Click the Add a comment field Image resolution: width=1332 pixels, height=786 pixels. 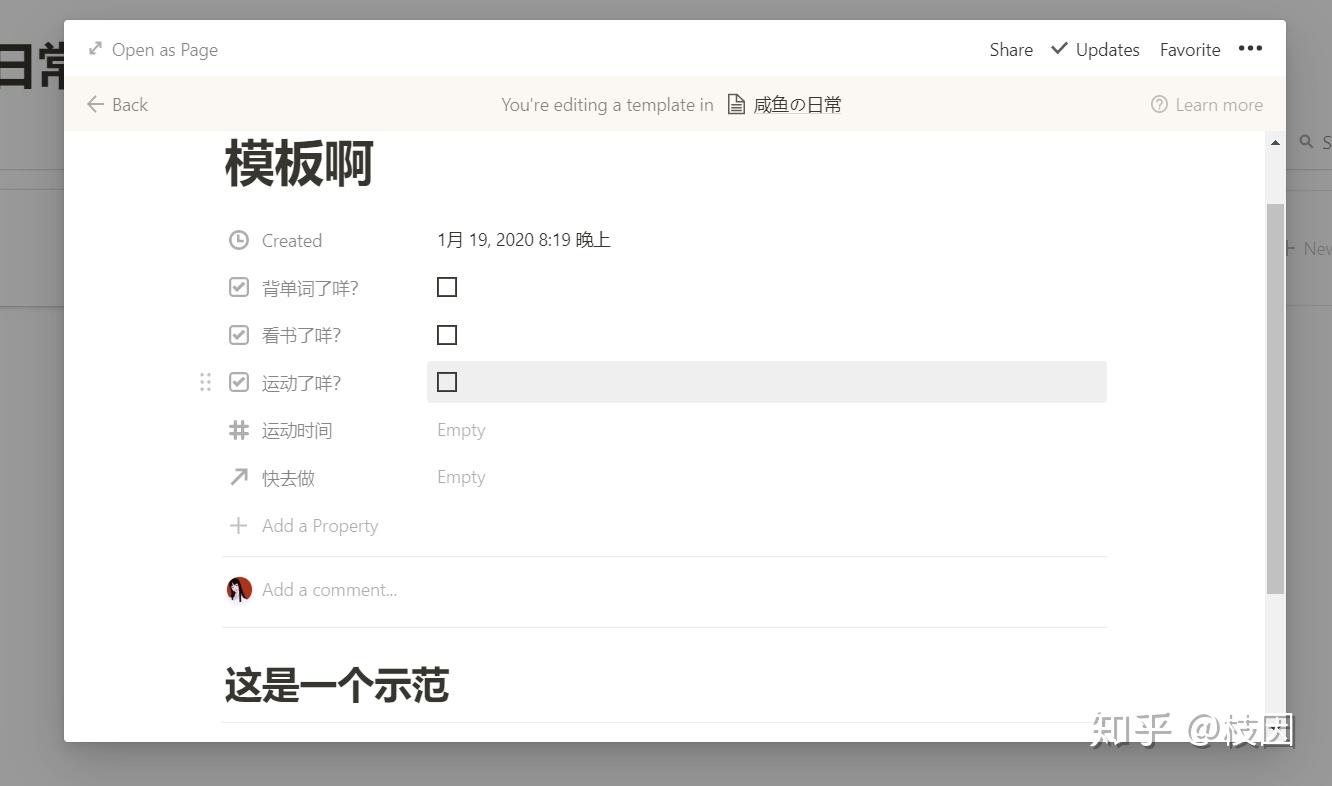(329, 589)
